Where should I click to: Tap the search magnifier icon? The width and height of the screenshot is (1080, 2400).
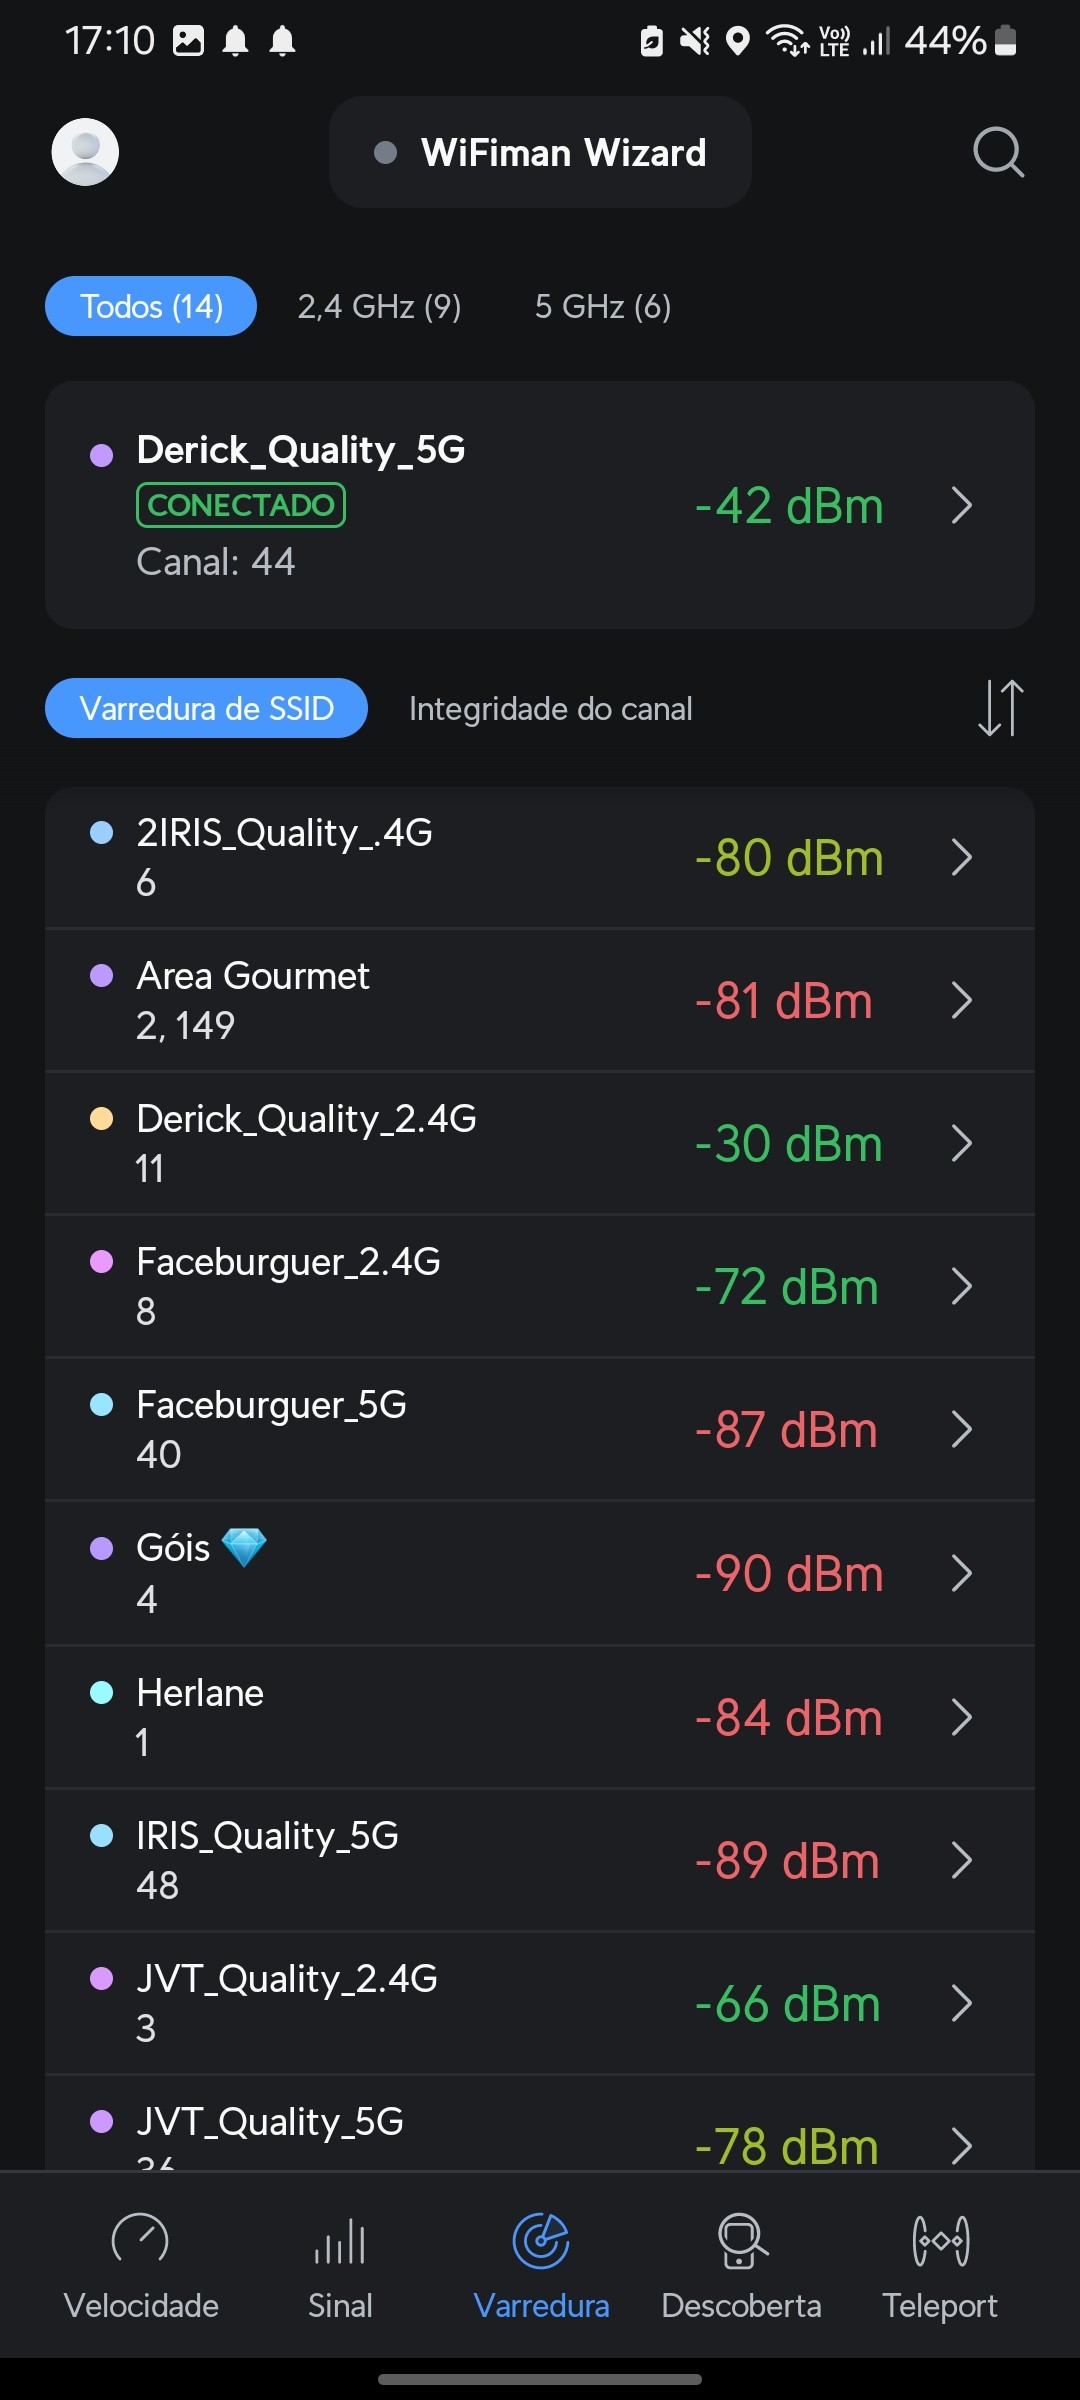tap(998, 152)
